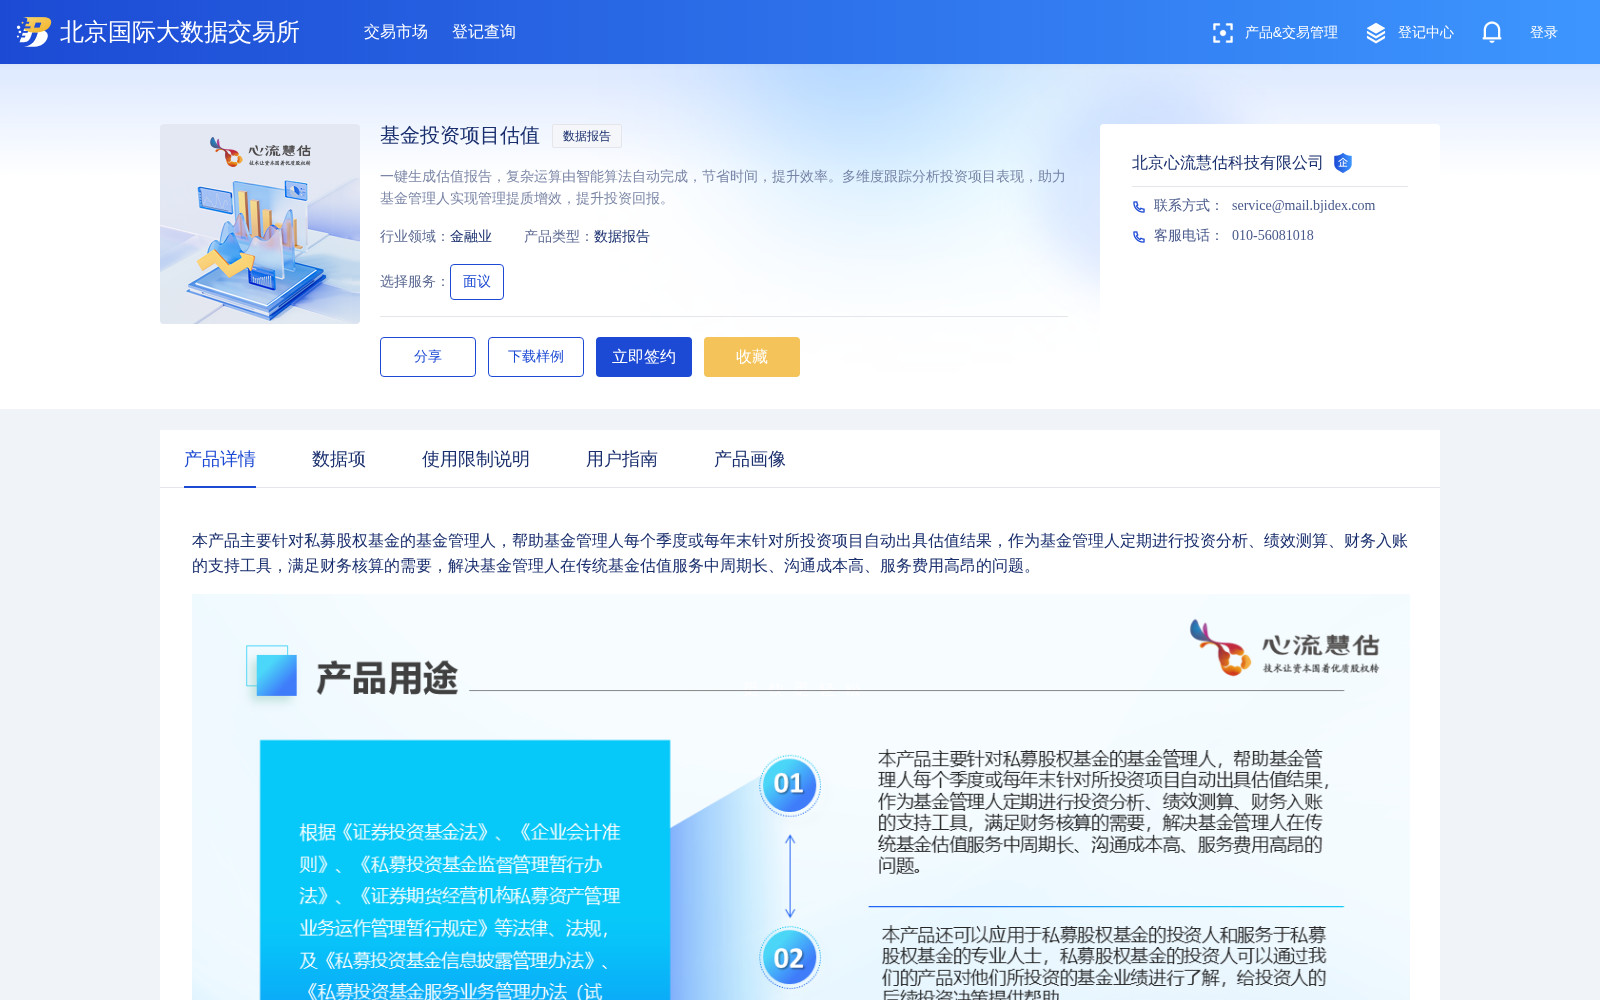Click the phone number 010-56081018
The image size is (1600, 1000).
(x=1273, y=236)
